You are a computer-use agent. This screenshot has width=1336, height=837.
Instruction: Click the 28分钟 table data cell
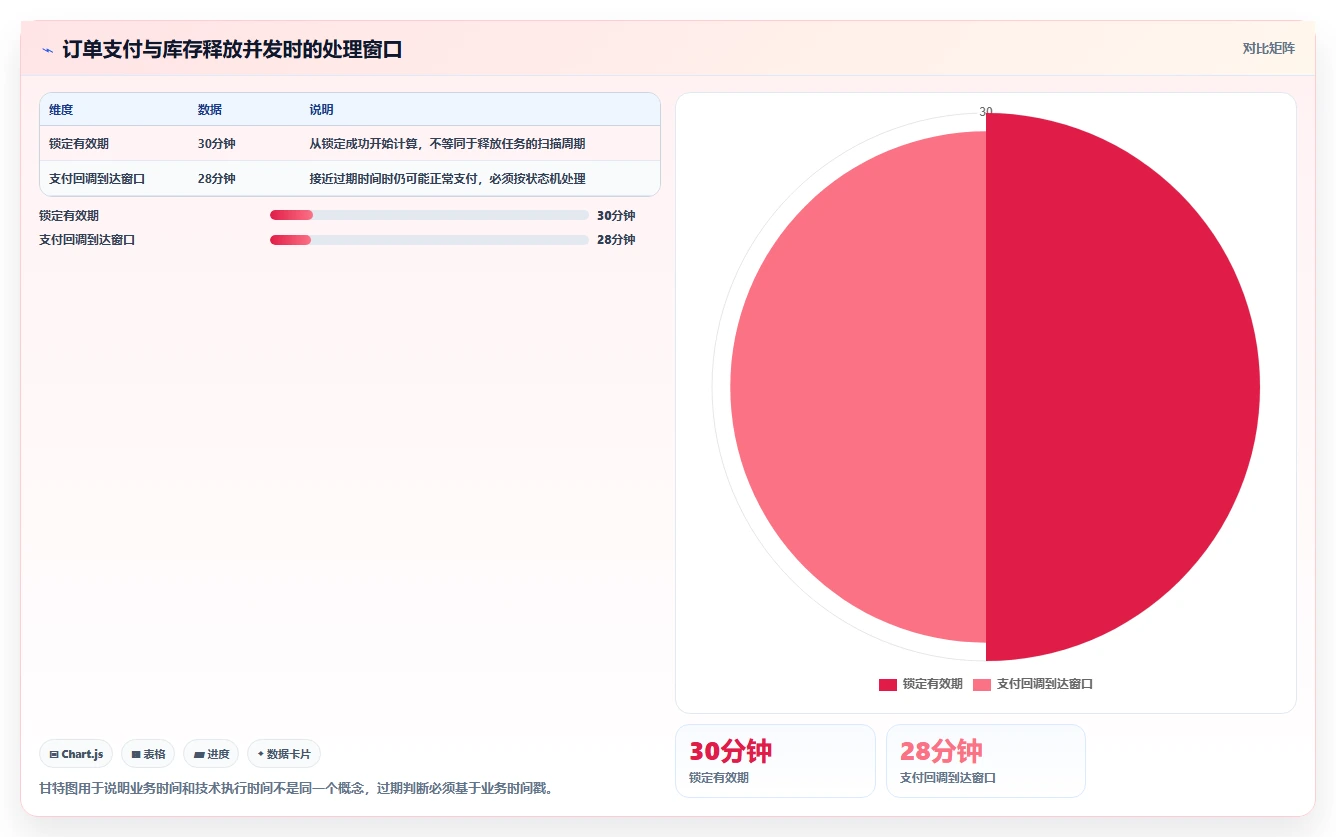pos(217,179)
